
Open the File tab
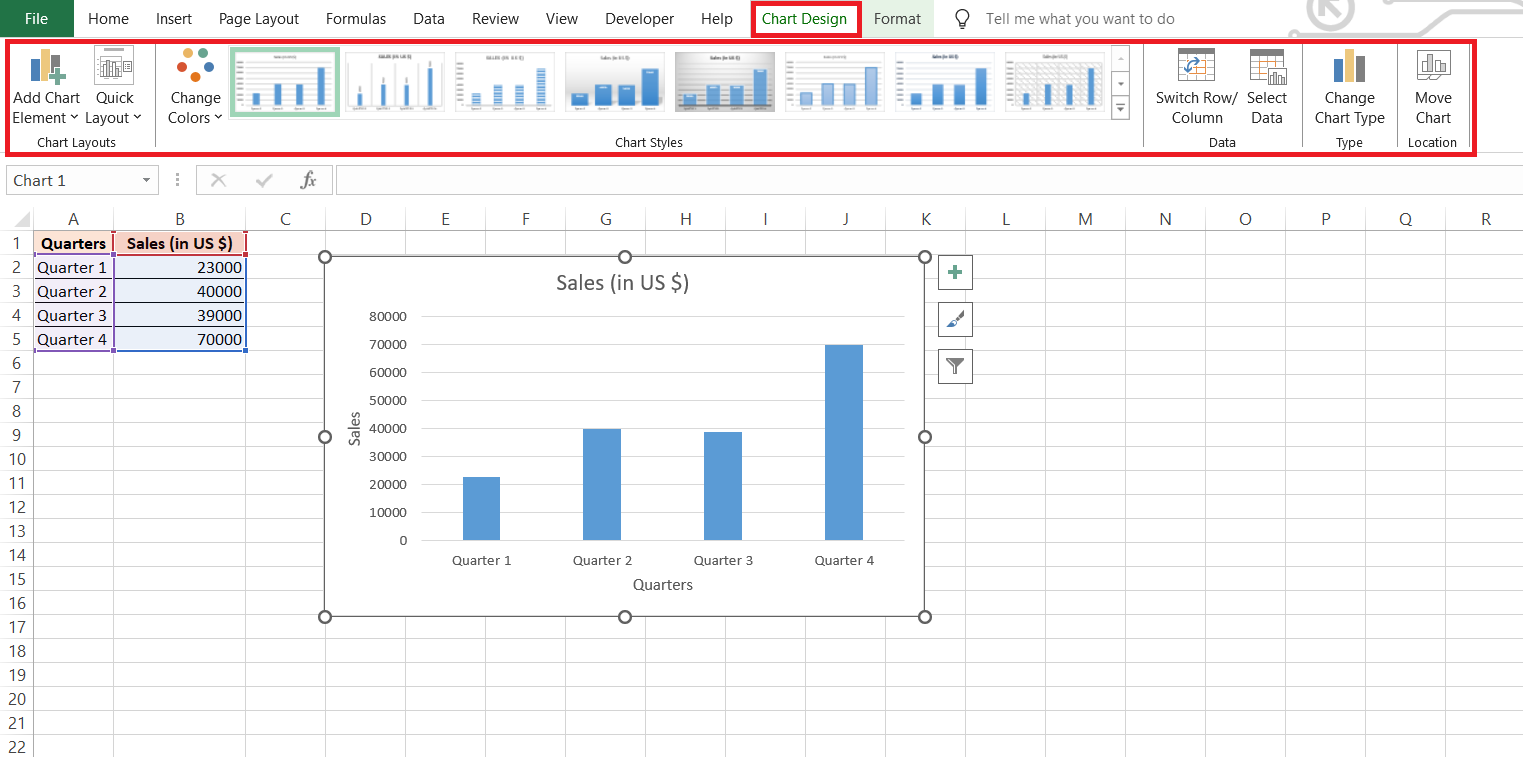click(36, 19)
